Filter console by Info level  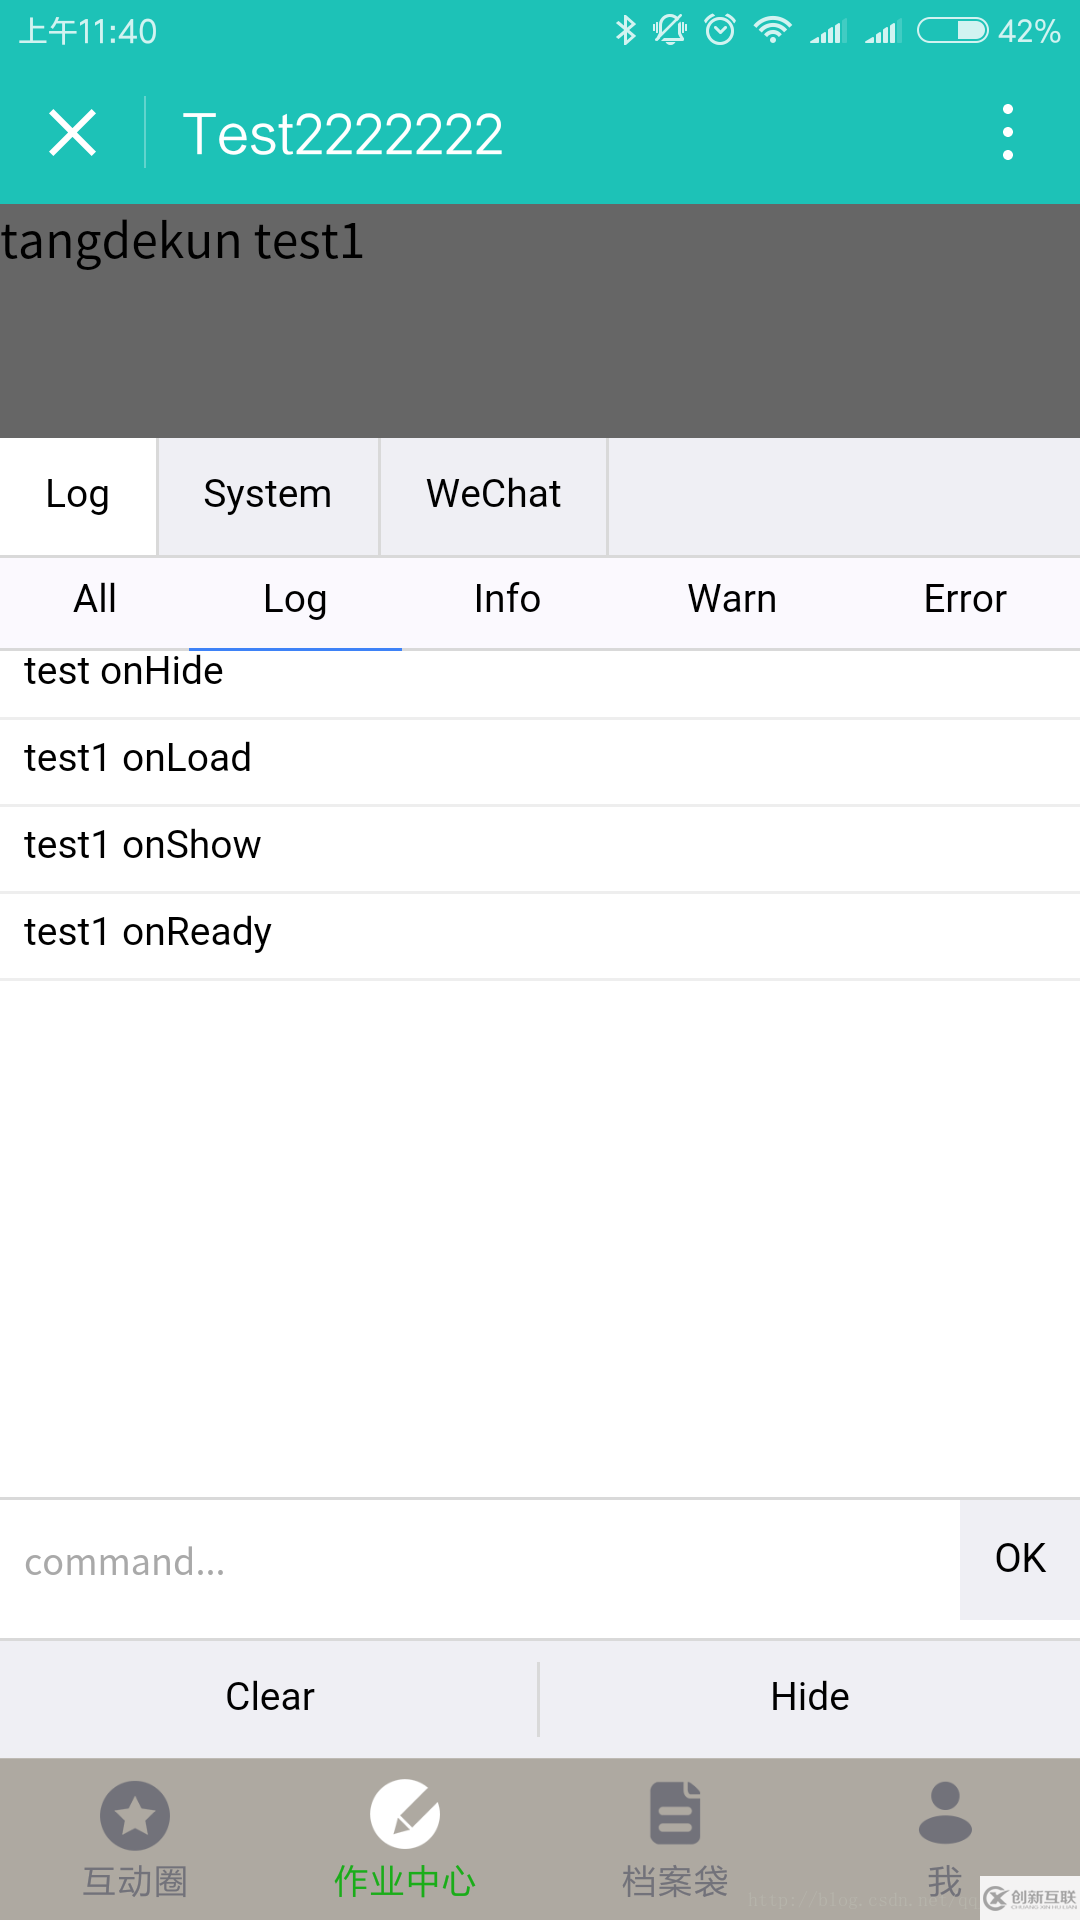click(x=507, y=600)
